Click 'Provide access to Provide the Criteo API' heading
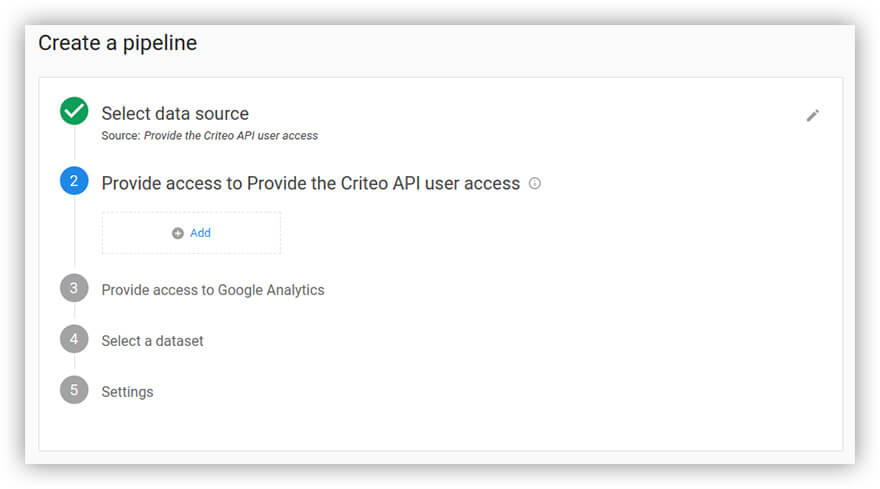Viewport: 880px width, 489px height. 310,183
